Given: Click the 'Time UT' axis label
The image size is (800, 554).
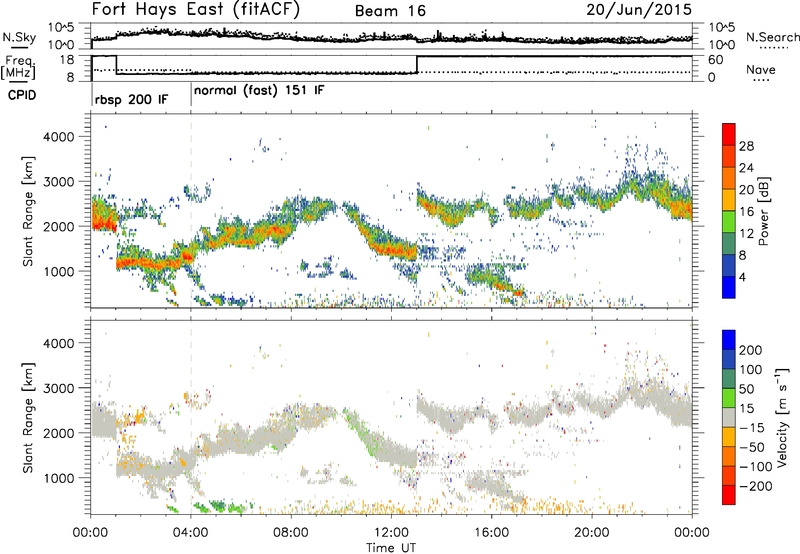Looking at the screenshot, I should 391,548.
